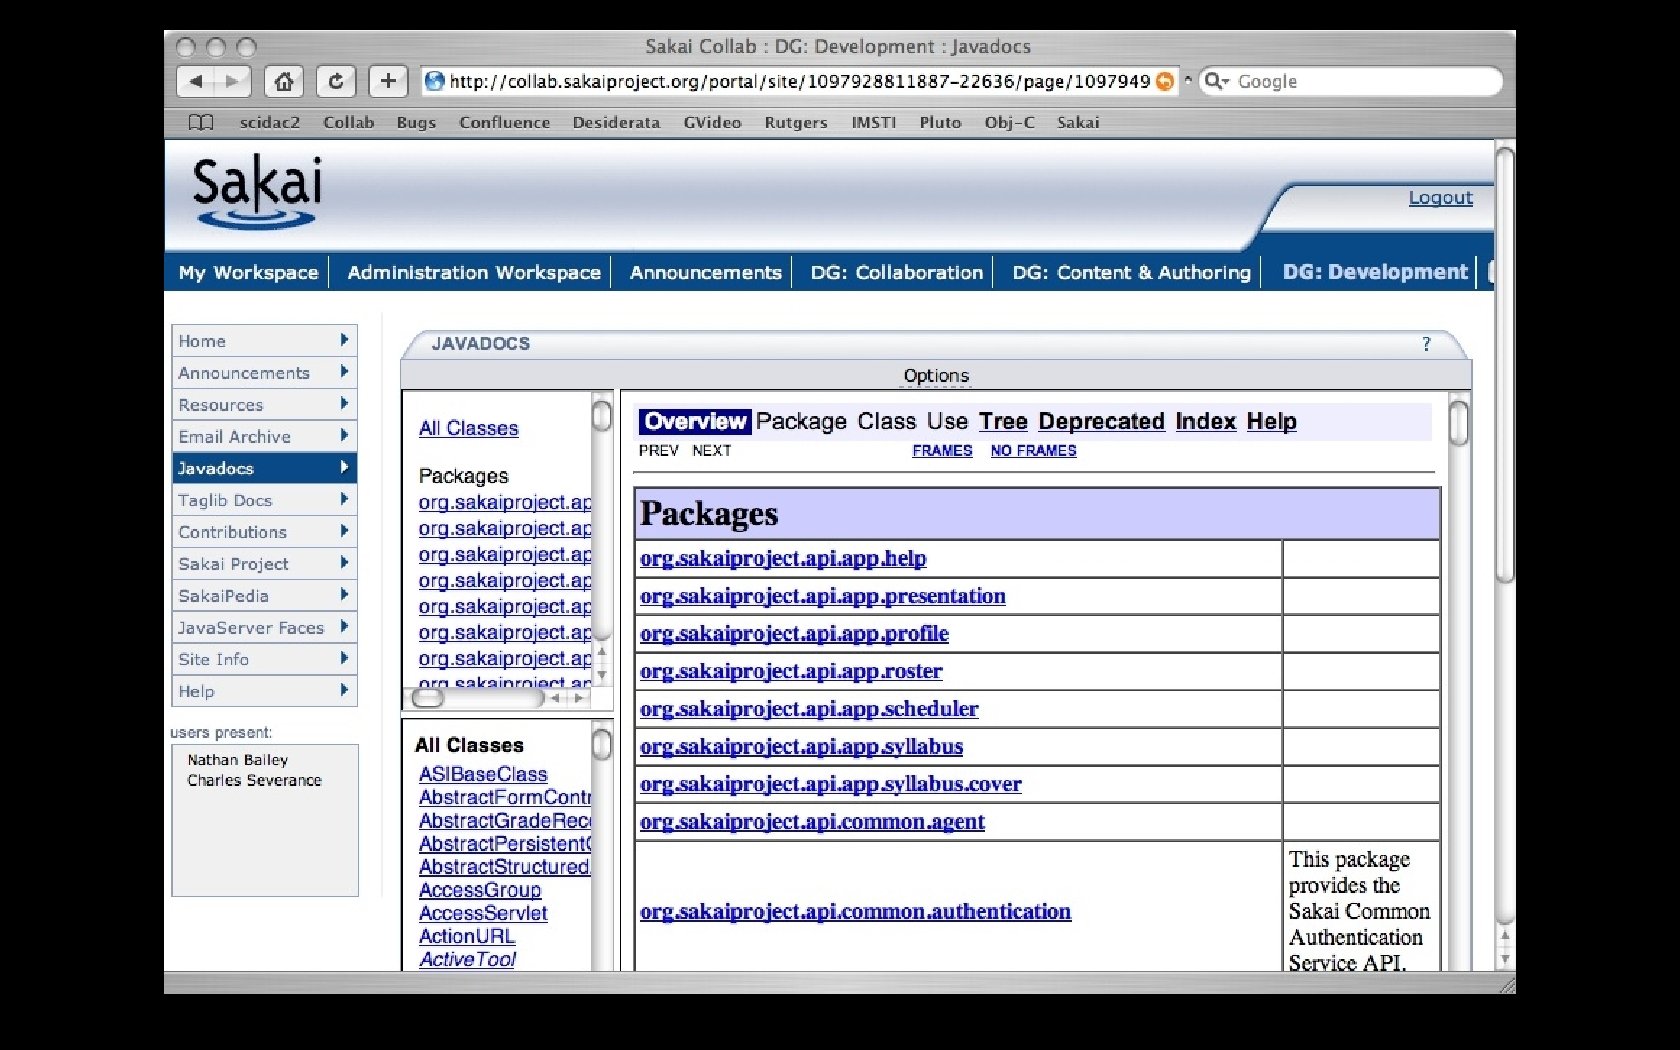
Task: Open Announcements in the left site menu
Action: (264, 373)
